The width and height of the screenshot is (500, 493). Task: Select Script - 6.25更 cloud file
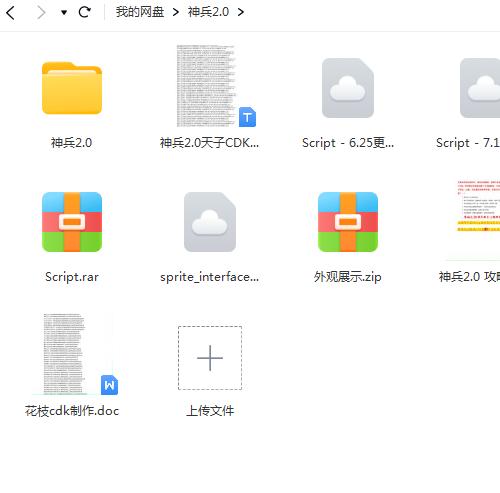[348, 88]
